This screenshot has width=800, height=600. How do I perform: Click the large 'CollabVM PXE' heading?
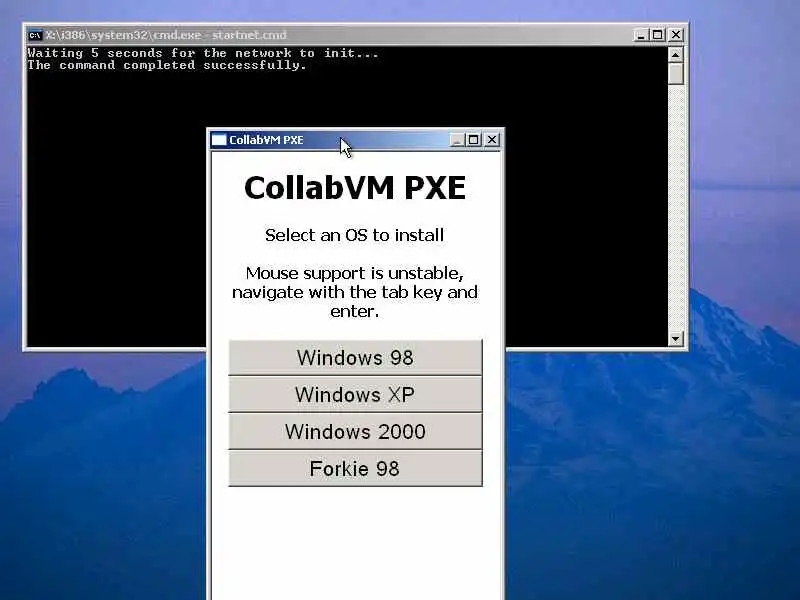point(355,188)
